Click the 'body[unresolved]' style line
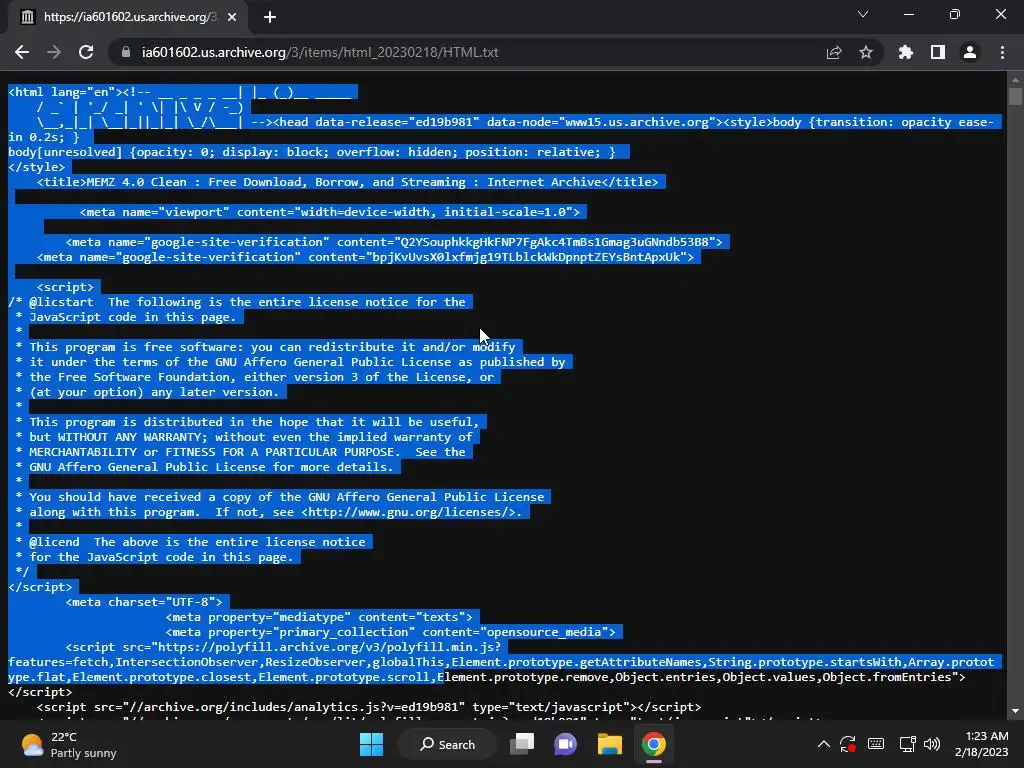This screenshot has width=1024, height=768. (x=312, y=152)
